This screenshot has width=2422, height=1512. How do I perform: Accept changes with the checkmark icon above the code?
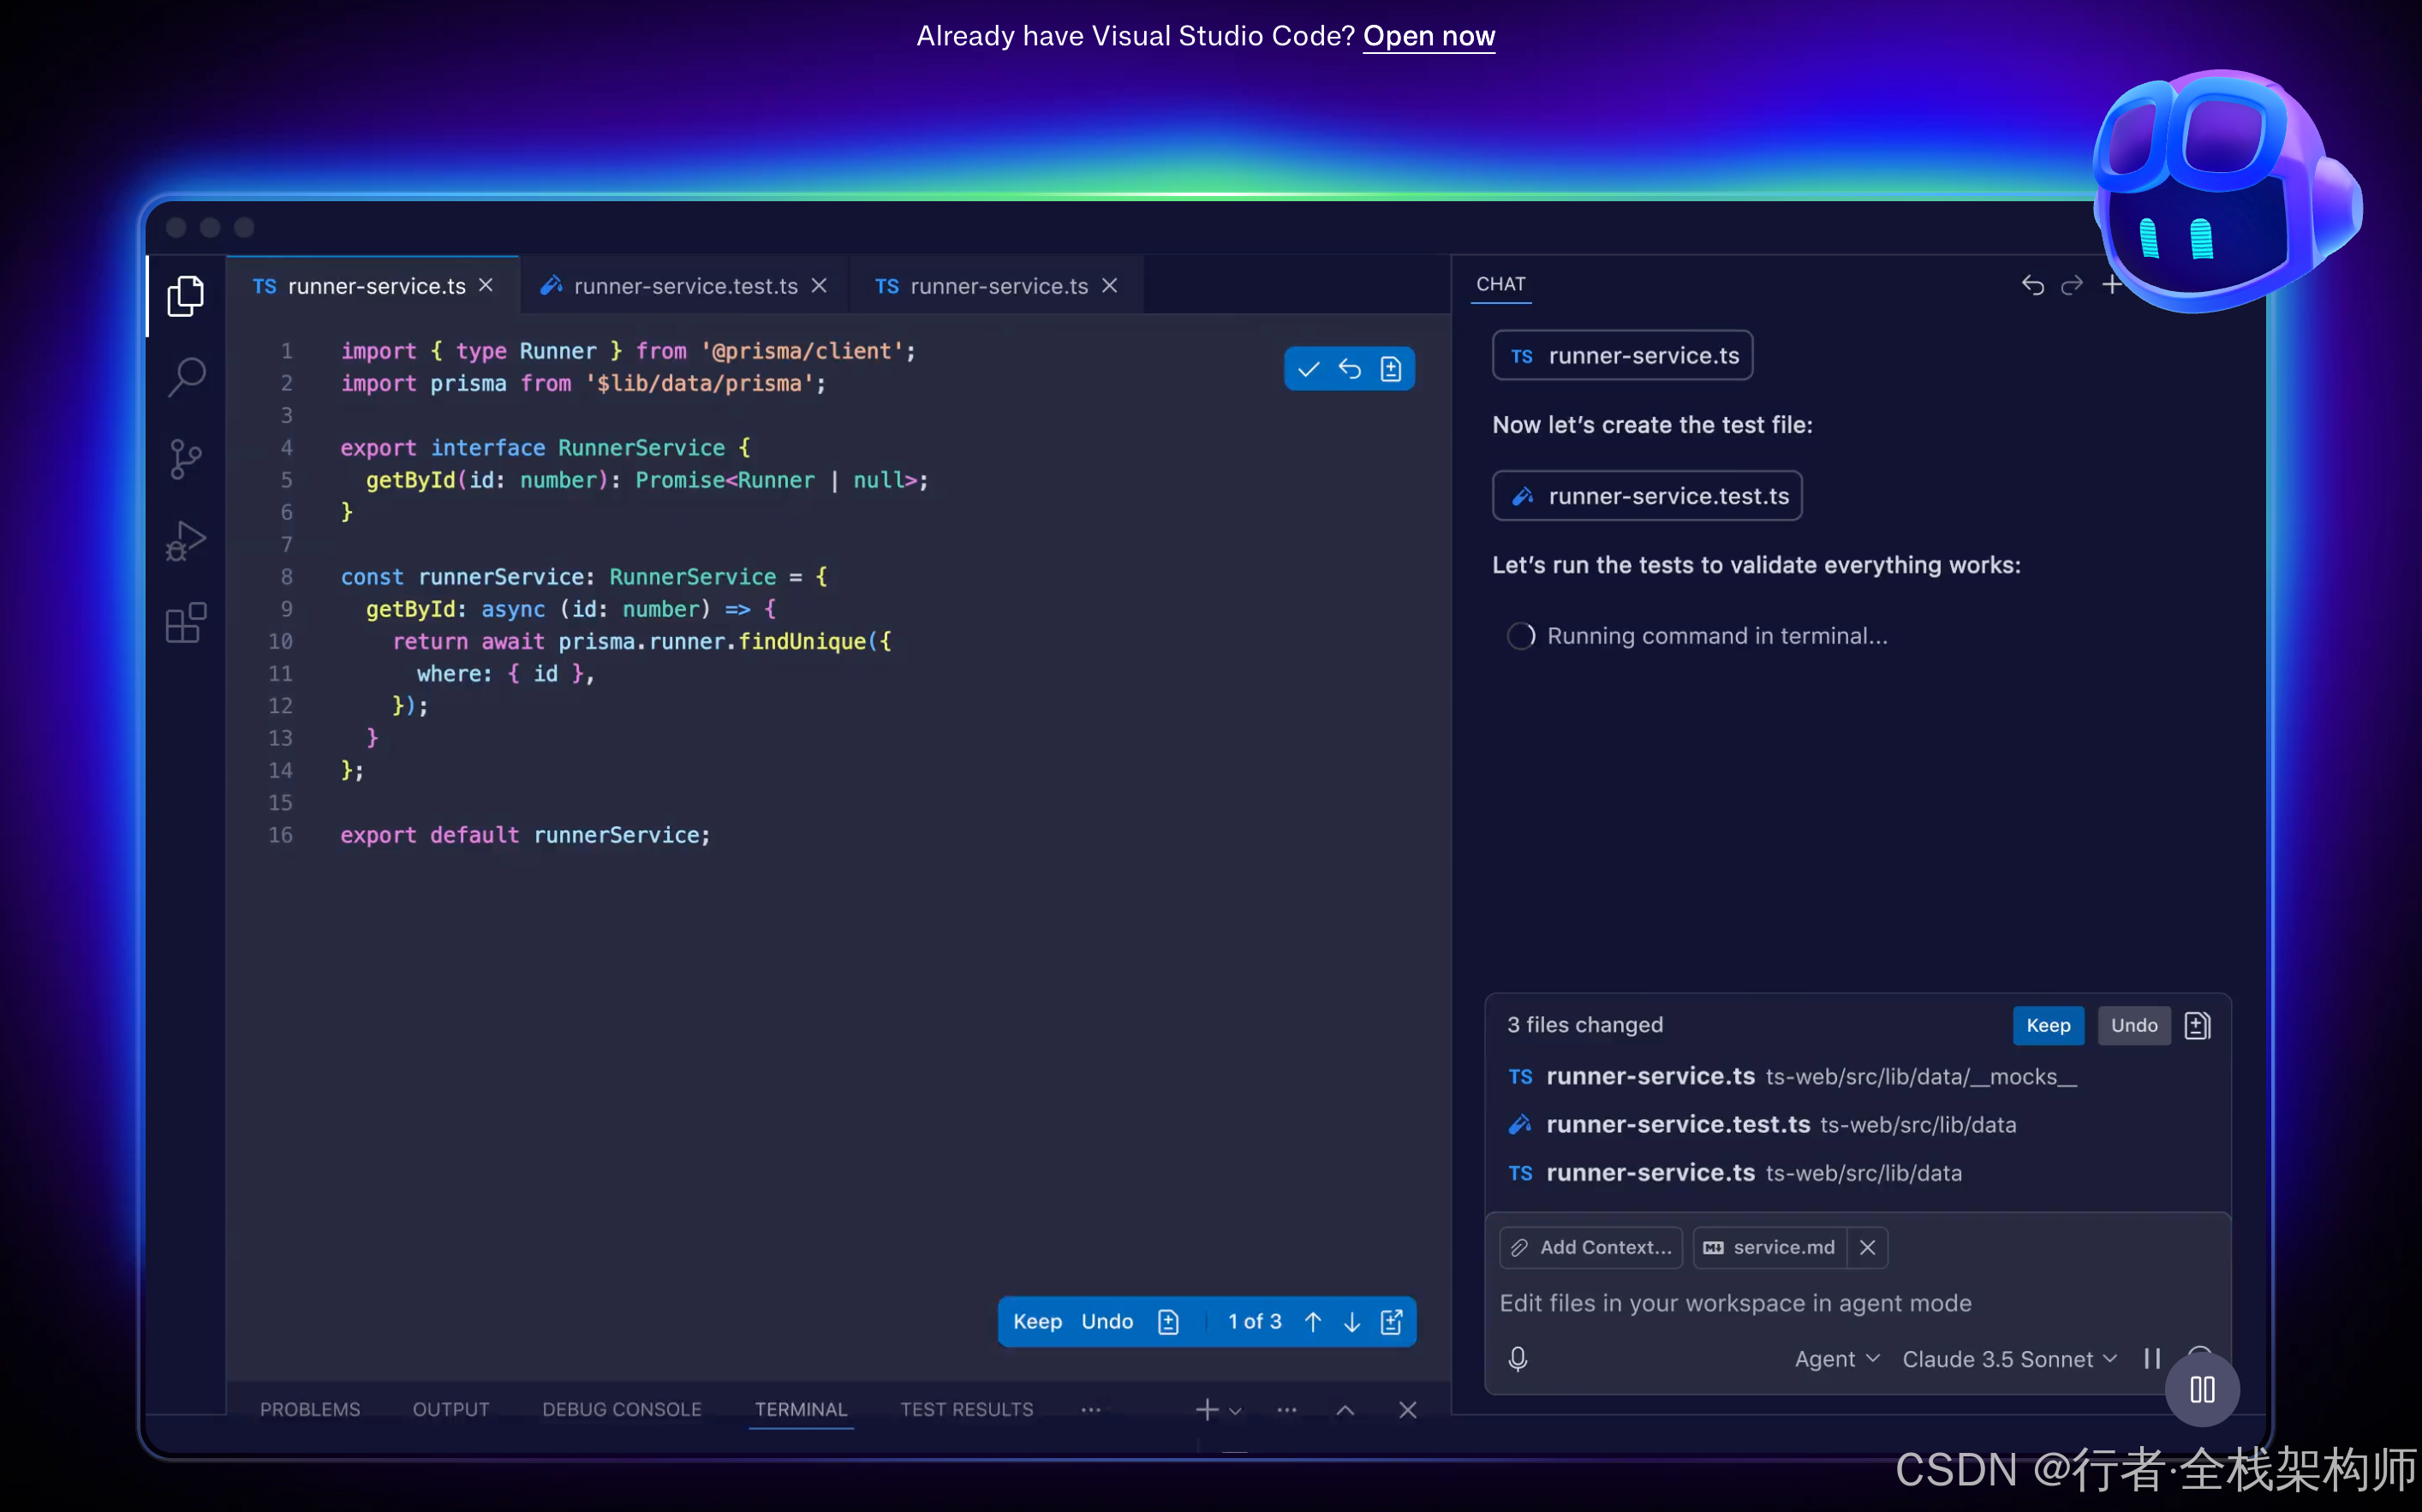[1308, 369]
